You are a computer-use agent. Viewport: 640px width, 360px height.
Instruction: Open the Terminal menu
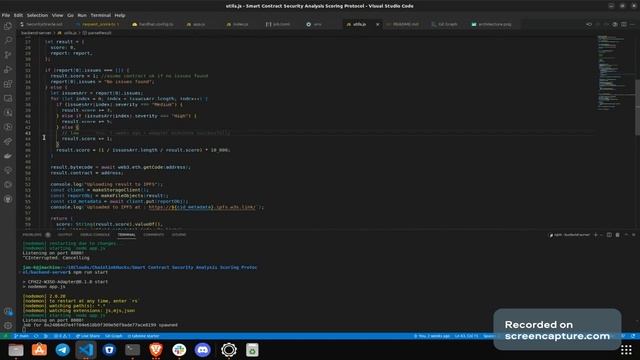[100, 15]
